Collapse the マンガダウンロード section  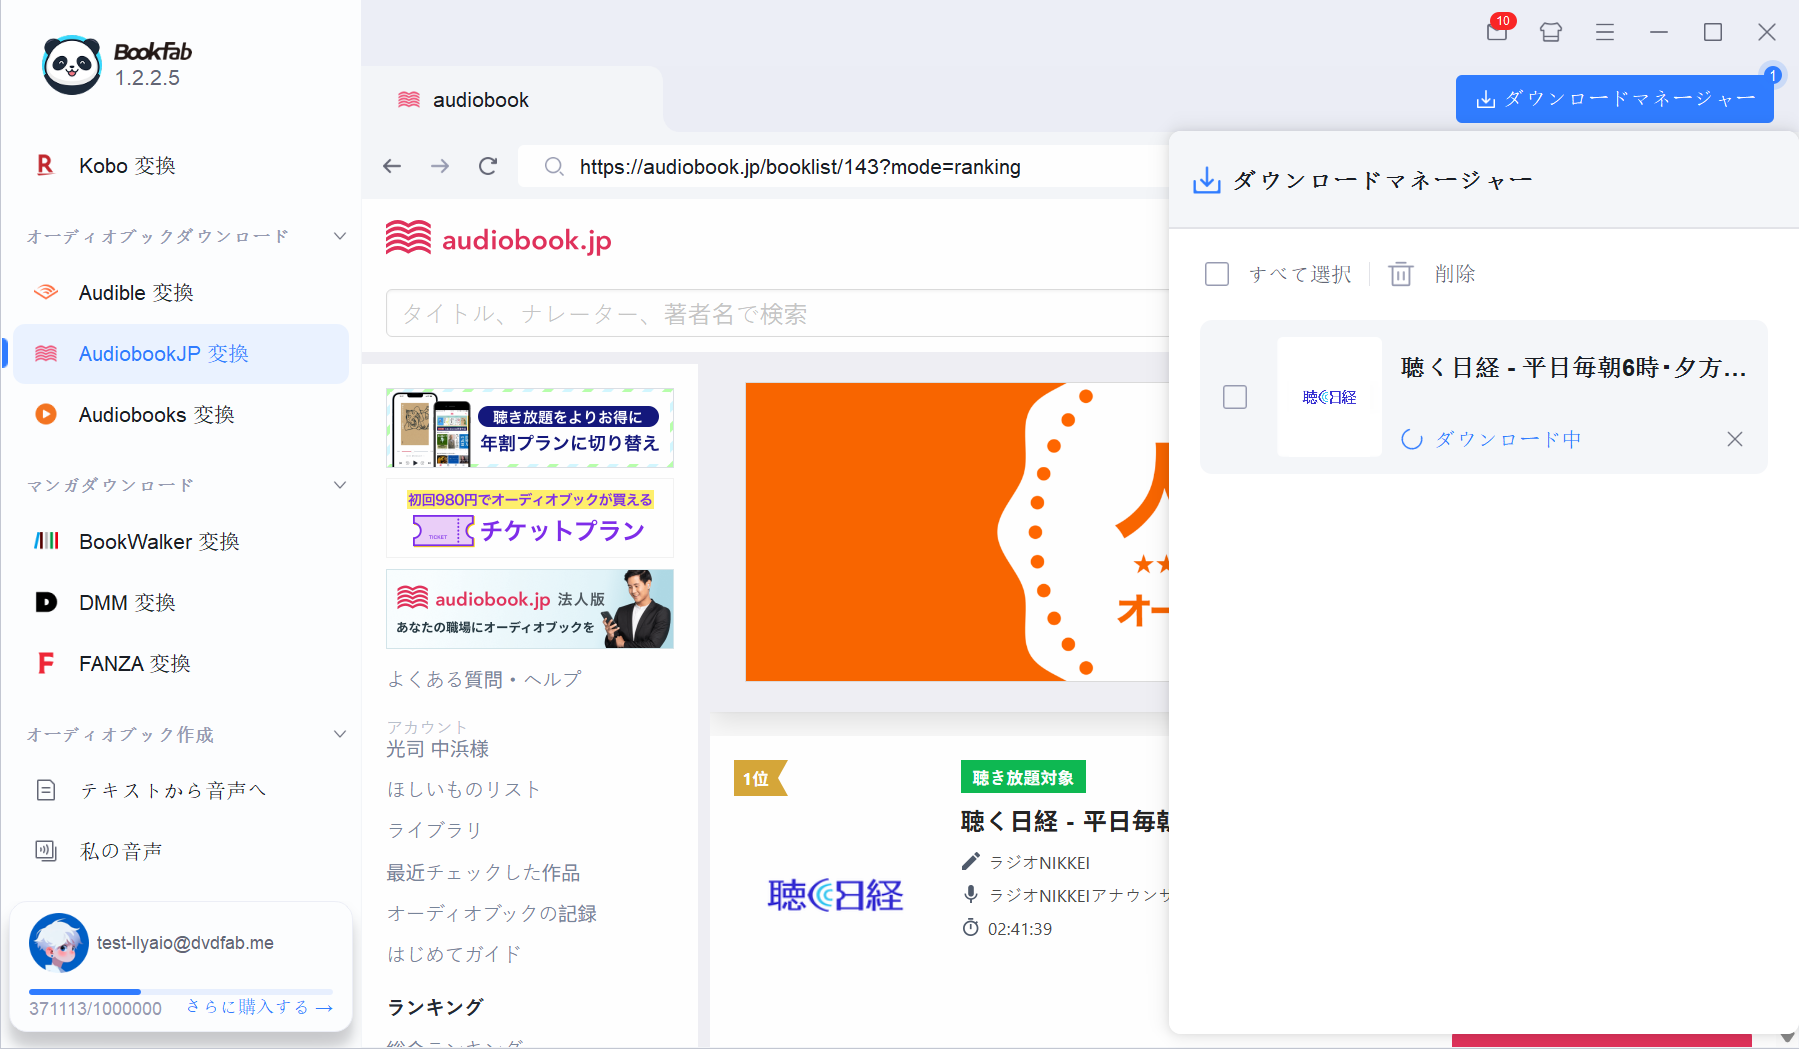tap(340, 484)
